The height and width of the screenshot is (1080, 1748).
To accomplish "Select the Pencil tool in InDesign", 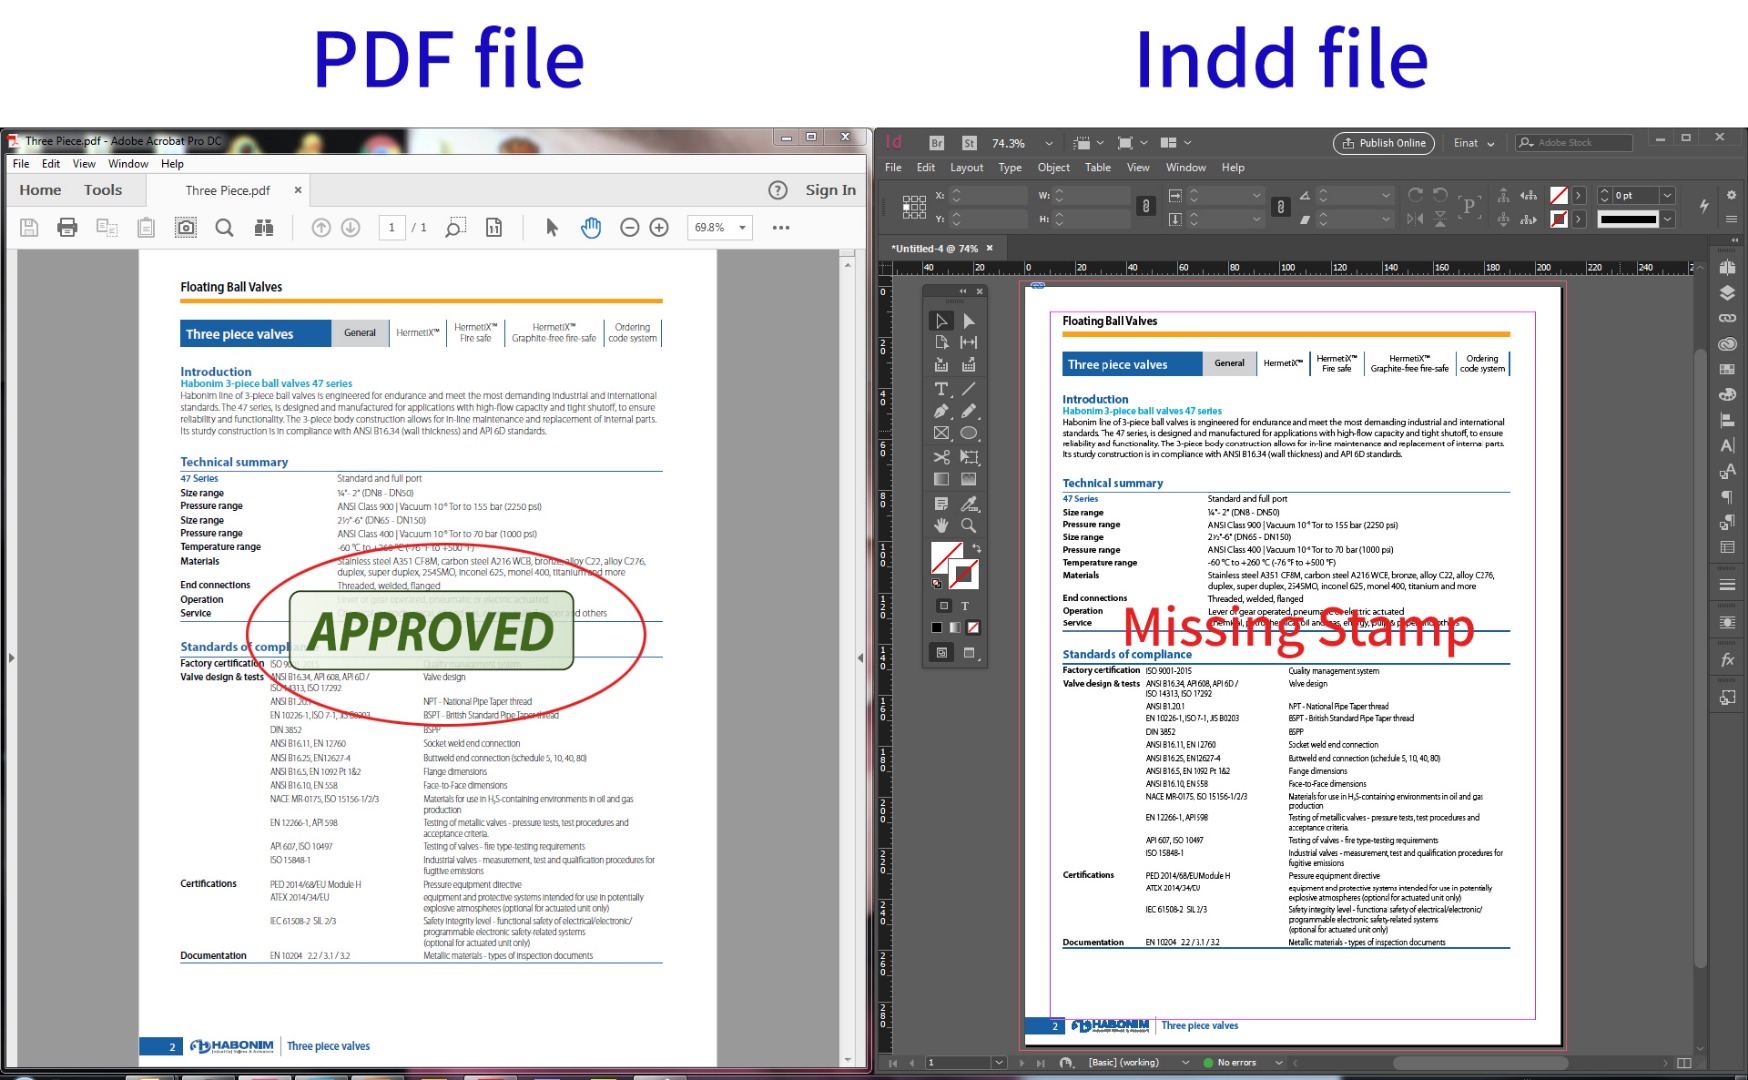I will click(x=969, y=411).
